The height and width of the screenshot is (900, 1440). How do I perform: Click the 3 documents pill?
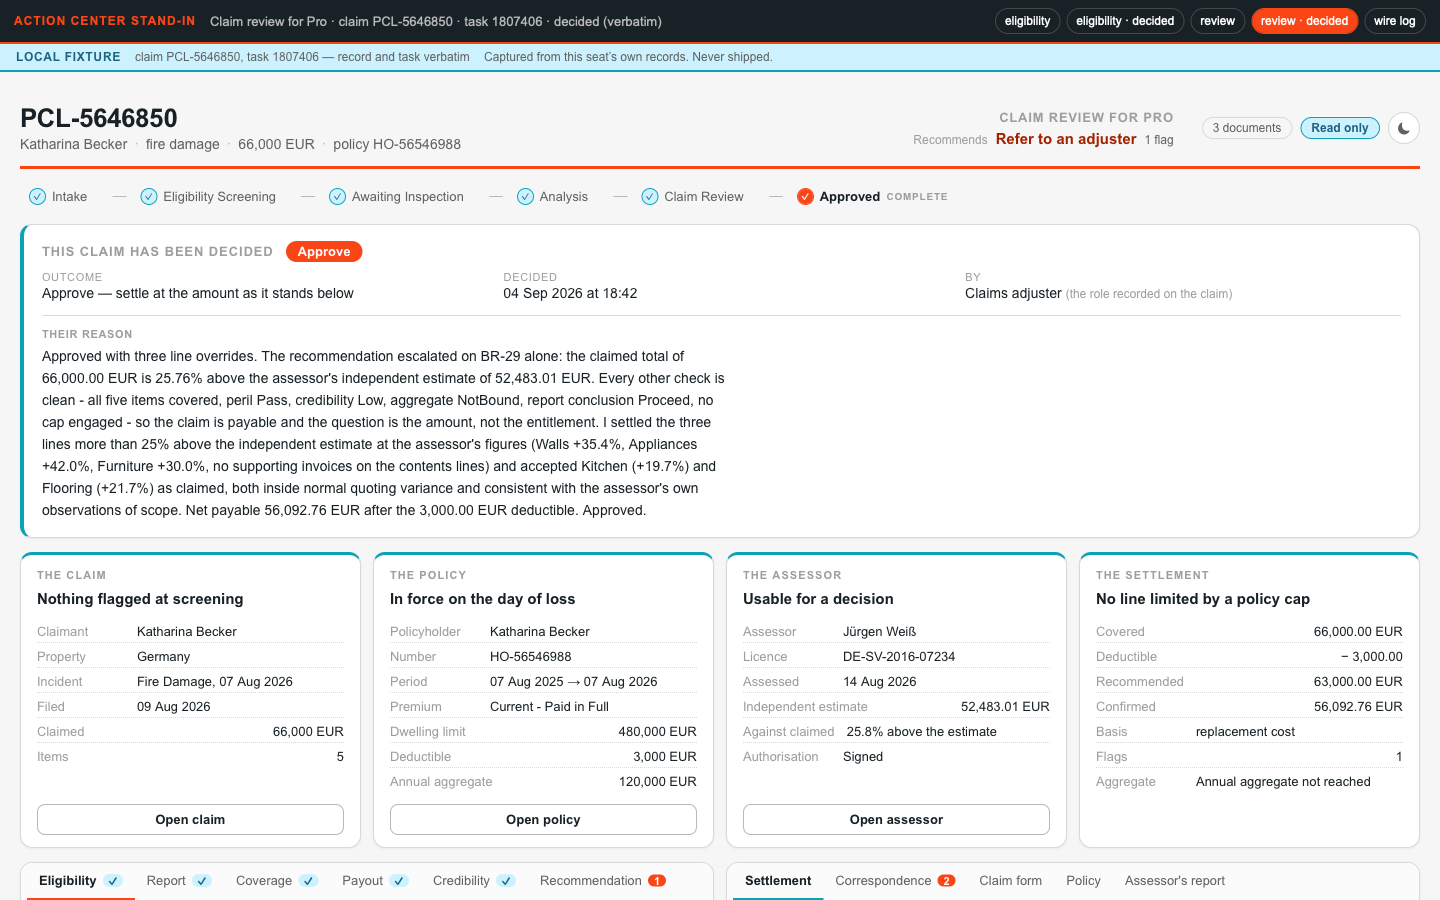[x=1247, y=128]
